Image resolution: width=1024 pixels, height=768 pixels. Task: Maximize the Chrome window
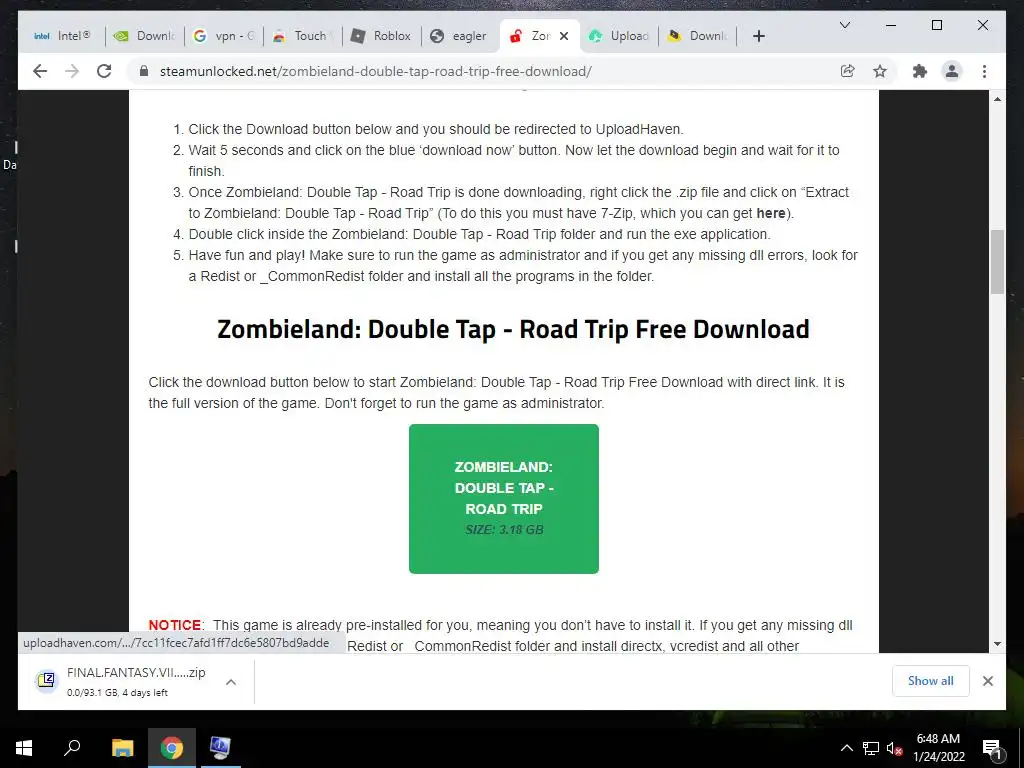click(x=936, y=25)
